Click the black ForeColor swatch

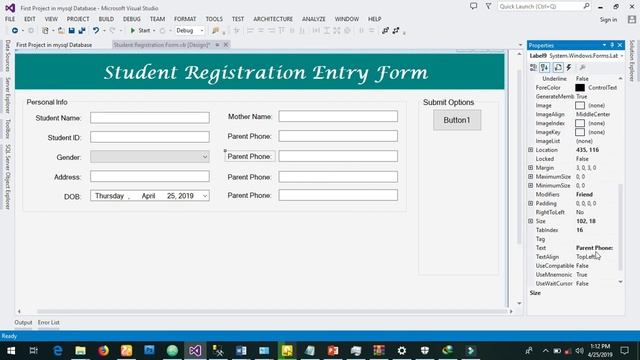click(580, 88)
